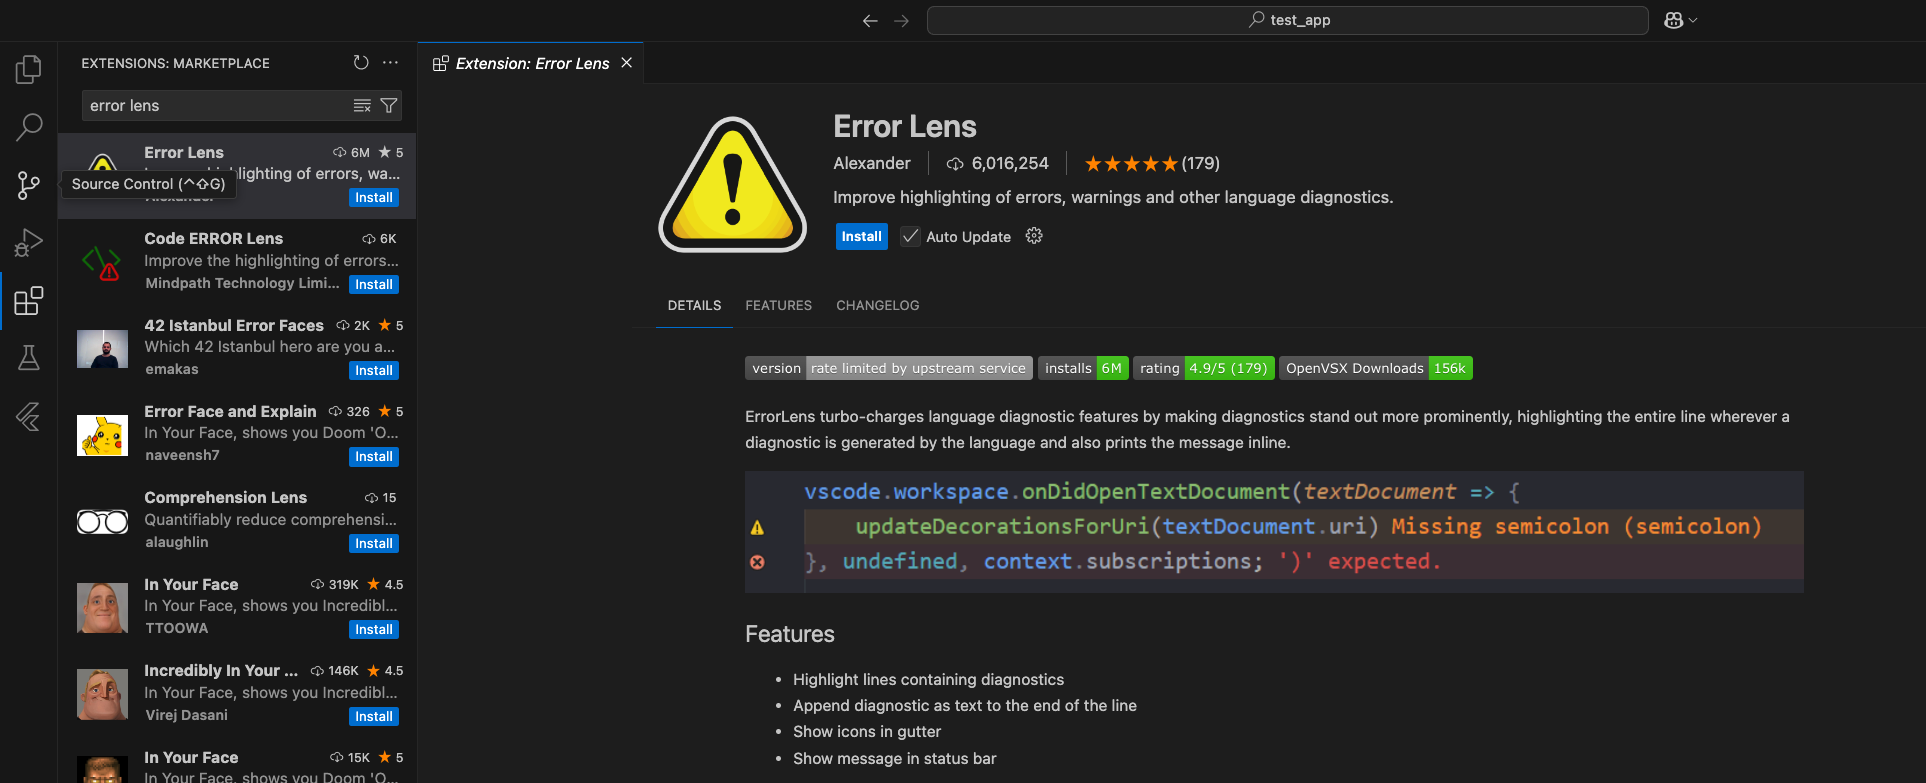The height and width of the screenshot is (783, 1926).
Task: Install the Comprehension Lens extension
Action: 374,544
